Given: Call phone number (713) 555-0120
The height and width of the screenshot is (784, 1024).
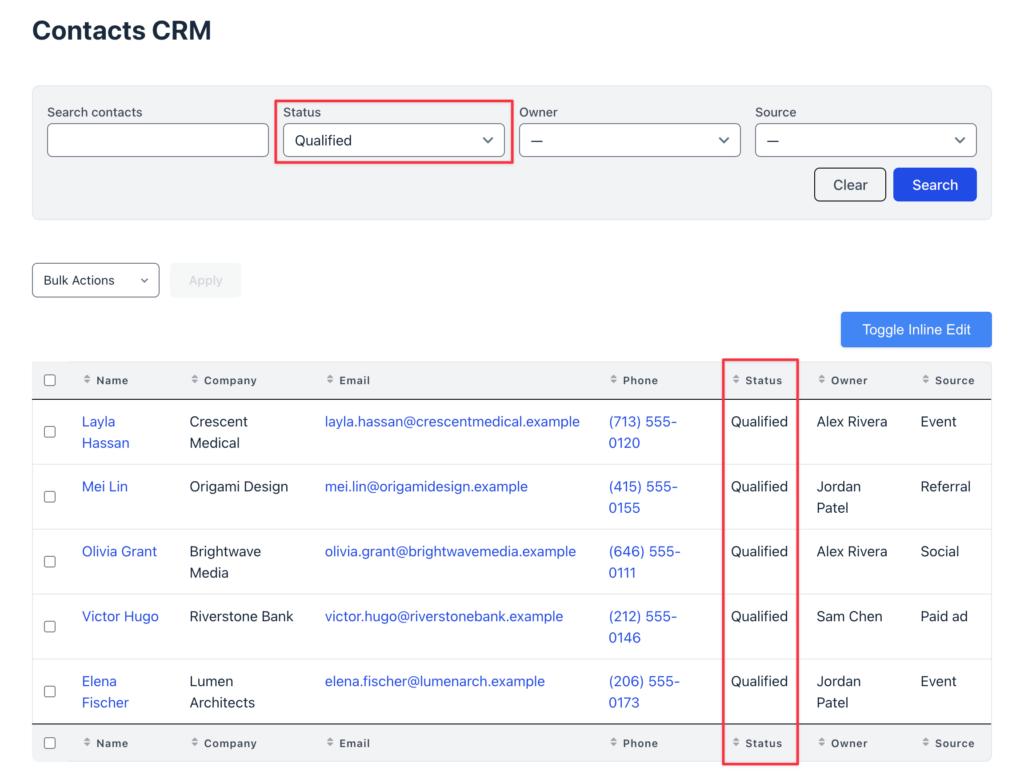Looking at the screenshot, I should point(643,432).
